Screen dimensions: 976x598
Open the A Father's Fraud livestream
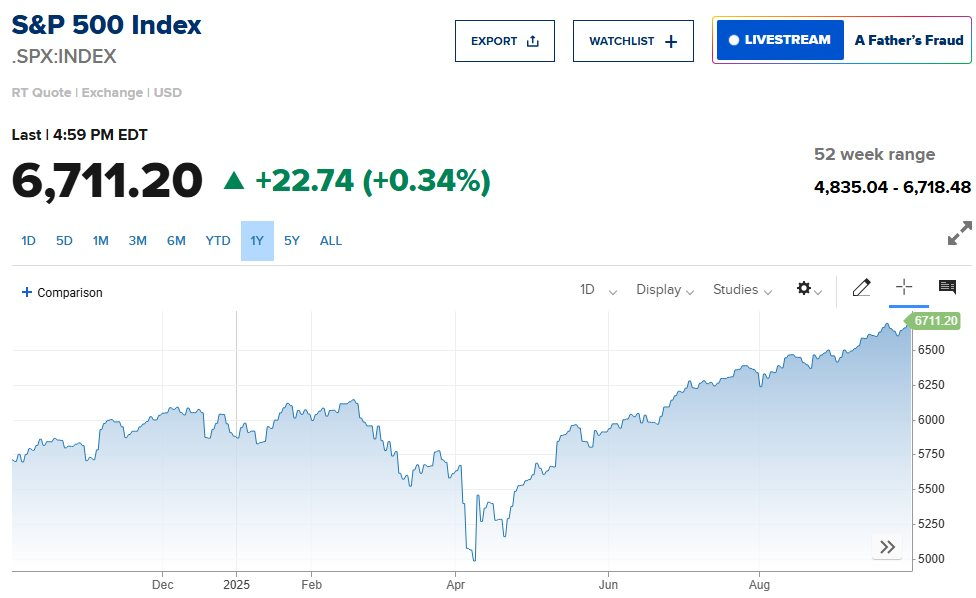point(909,41)
